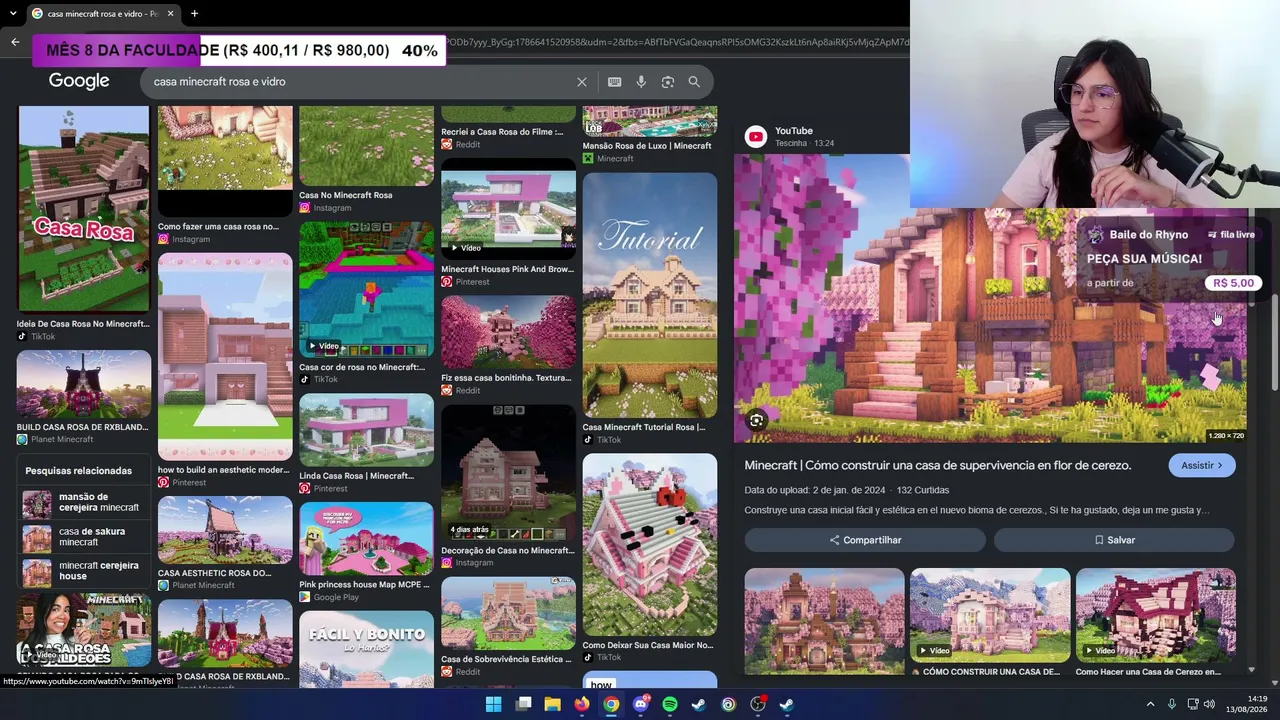Open a new browser tab
1280x720 pixels.
pos(194,14)
